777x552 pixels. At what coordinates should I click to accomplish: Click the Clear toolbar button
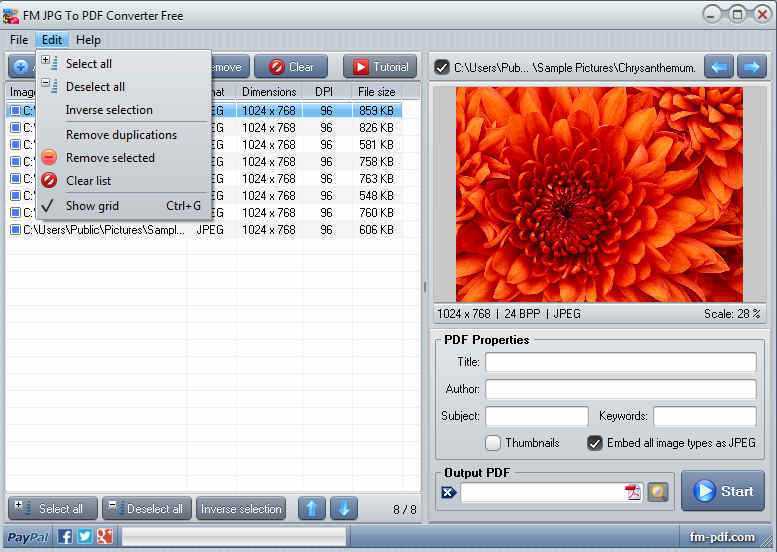point(291,67)
